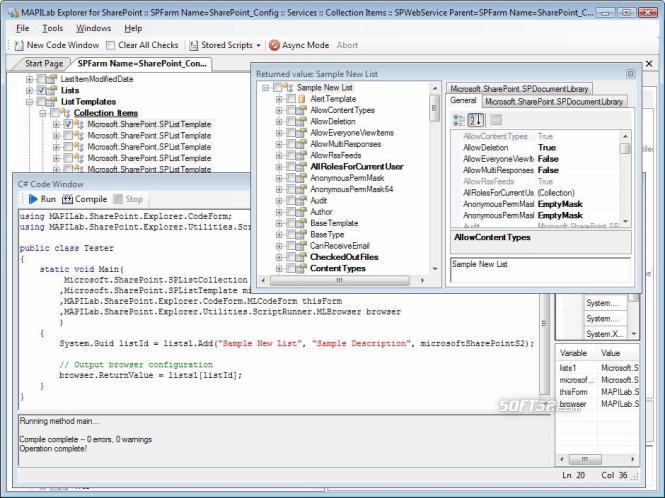
Task: Check the AllowDeletion checkbox
Action: pyautogui.click(x=291, y=121)
